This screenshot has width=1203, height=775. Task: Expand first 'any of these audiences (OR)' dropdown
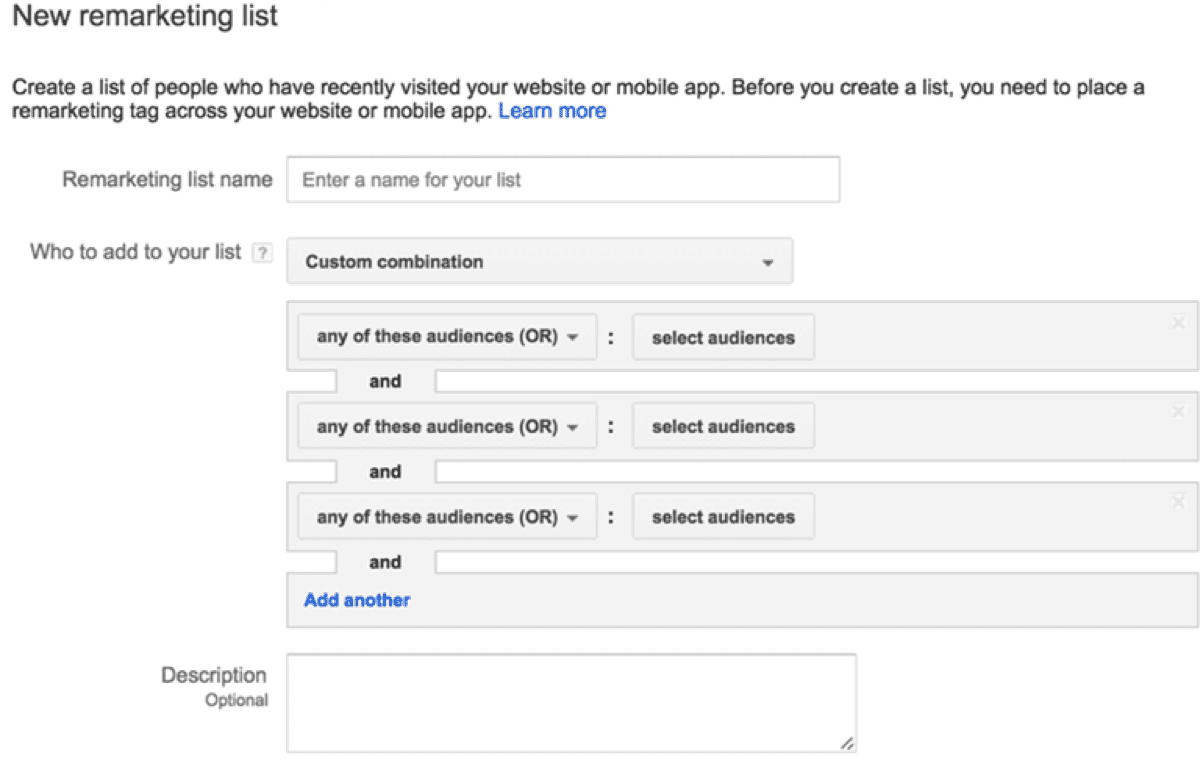coord(447,337)
